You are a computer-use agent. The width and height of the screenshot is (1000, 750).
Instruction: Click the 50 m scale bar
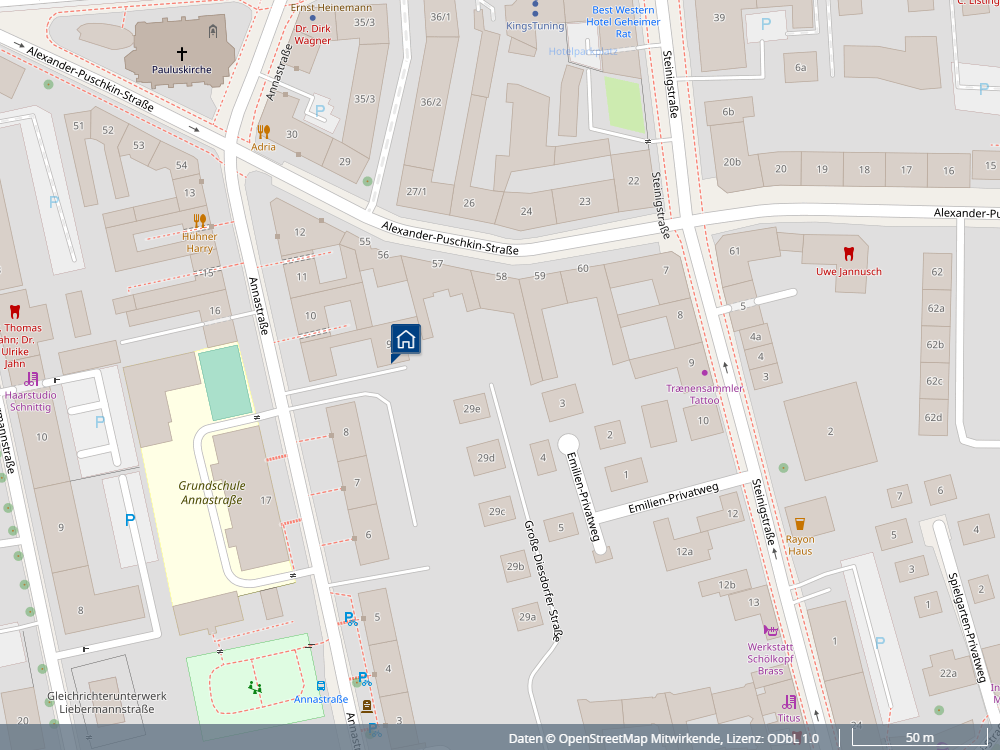click(919, 738)
